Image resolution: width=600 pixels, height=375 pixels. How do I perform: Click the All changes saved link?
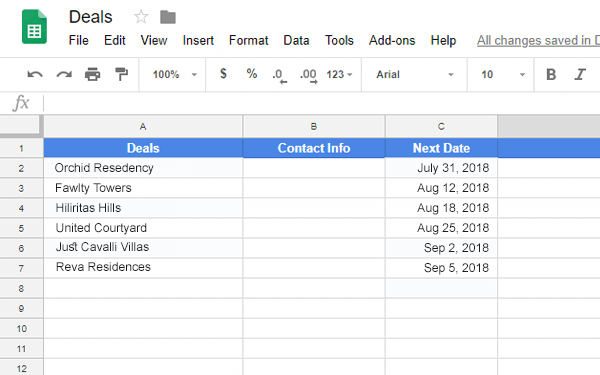[x=538, y=41]
